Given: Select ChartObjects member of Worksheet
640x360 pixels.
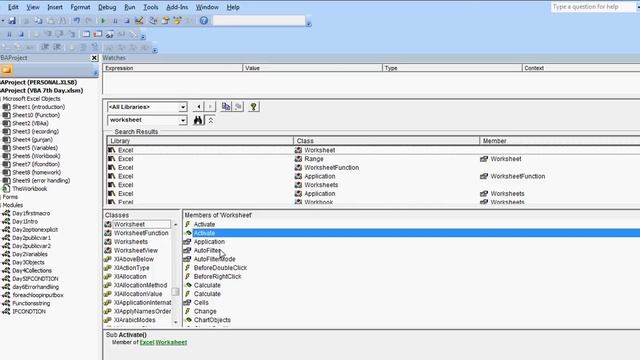Looking at the screenshot, I should pos(212,320).
